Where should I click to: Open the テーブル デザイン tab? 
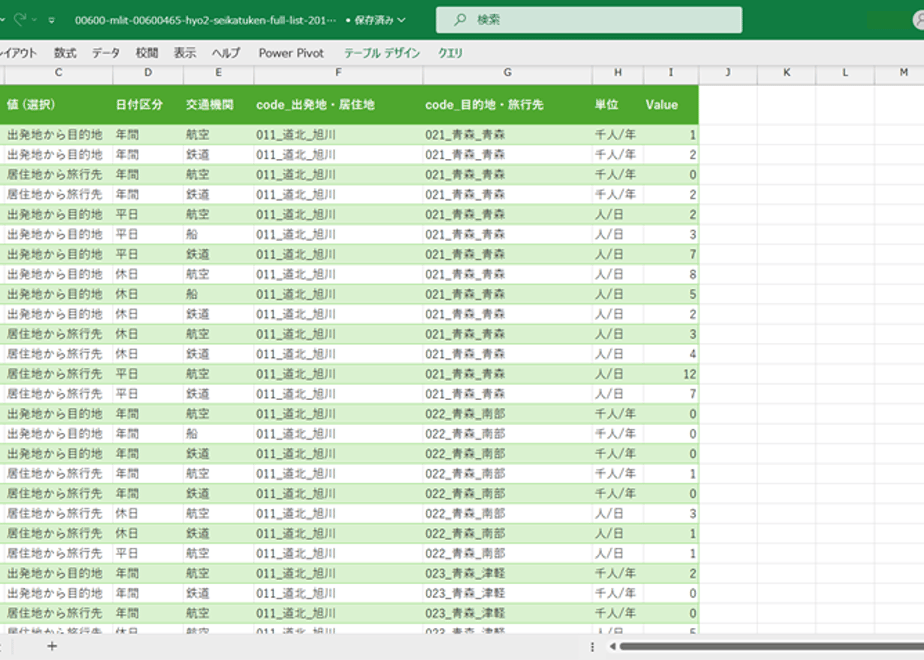coord(382,53)
